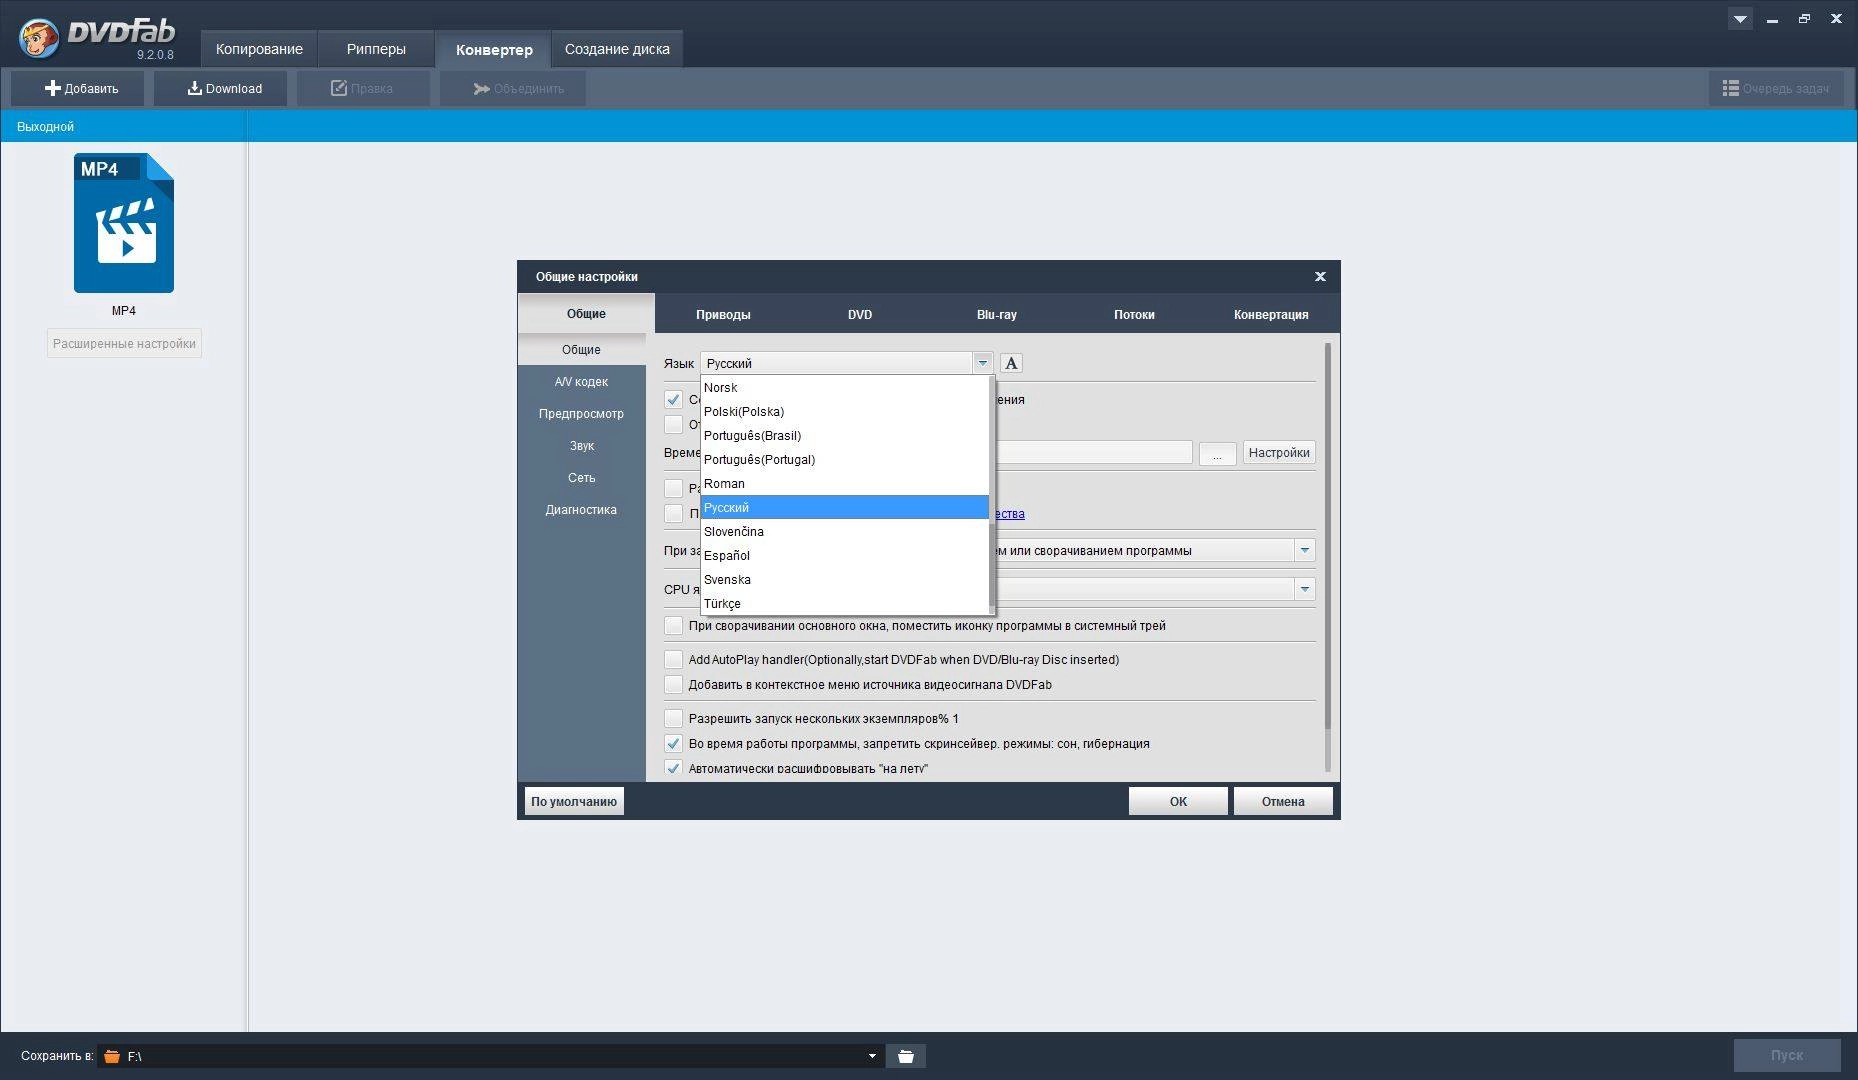Choose Norsk from the language list
This screenshot has height=1080, width=1858.
point(844,387)
